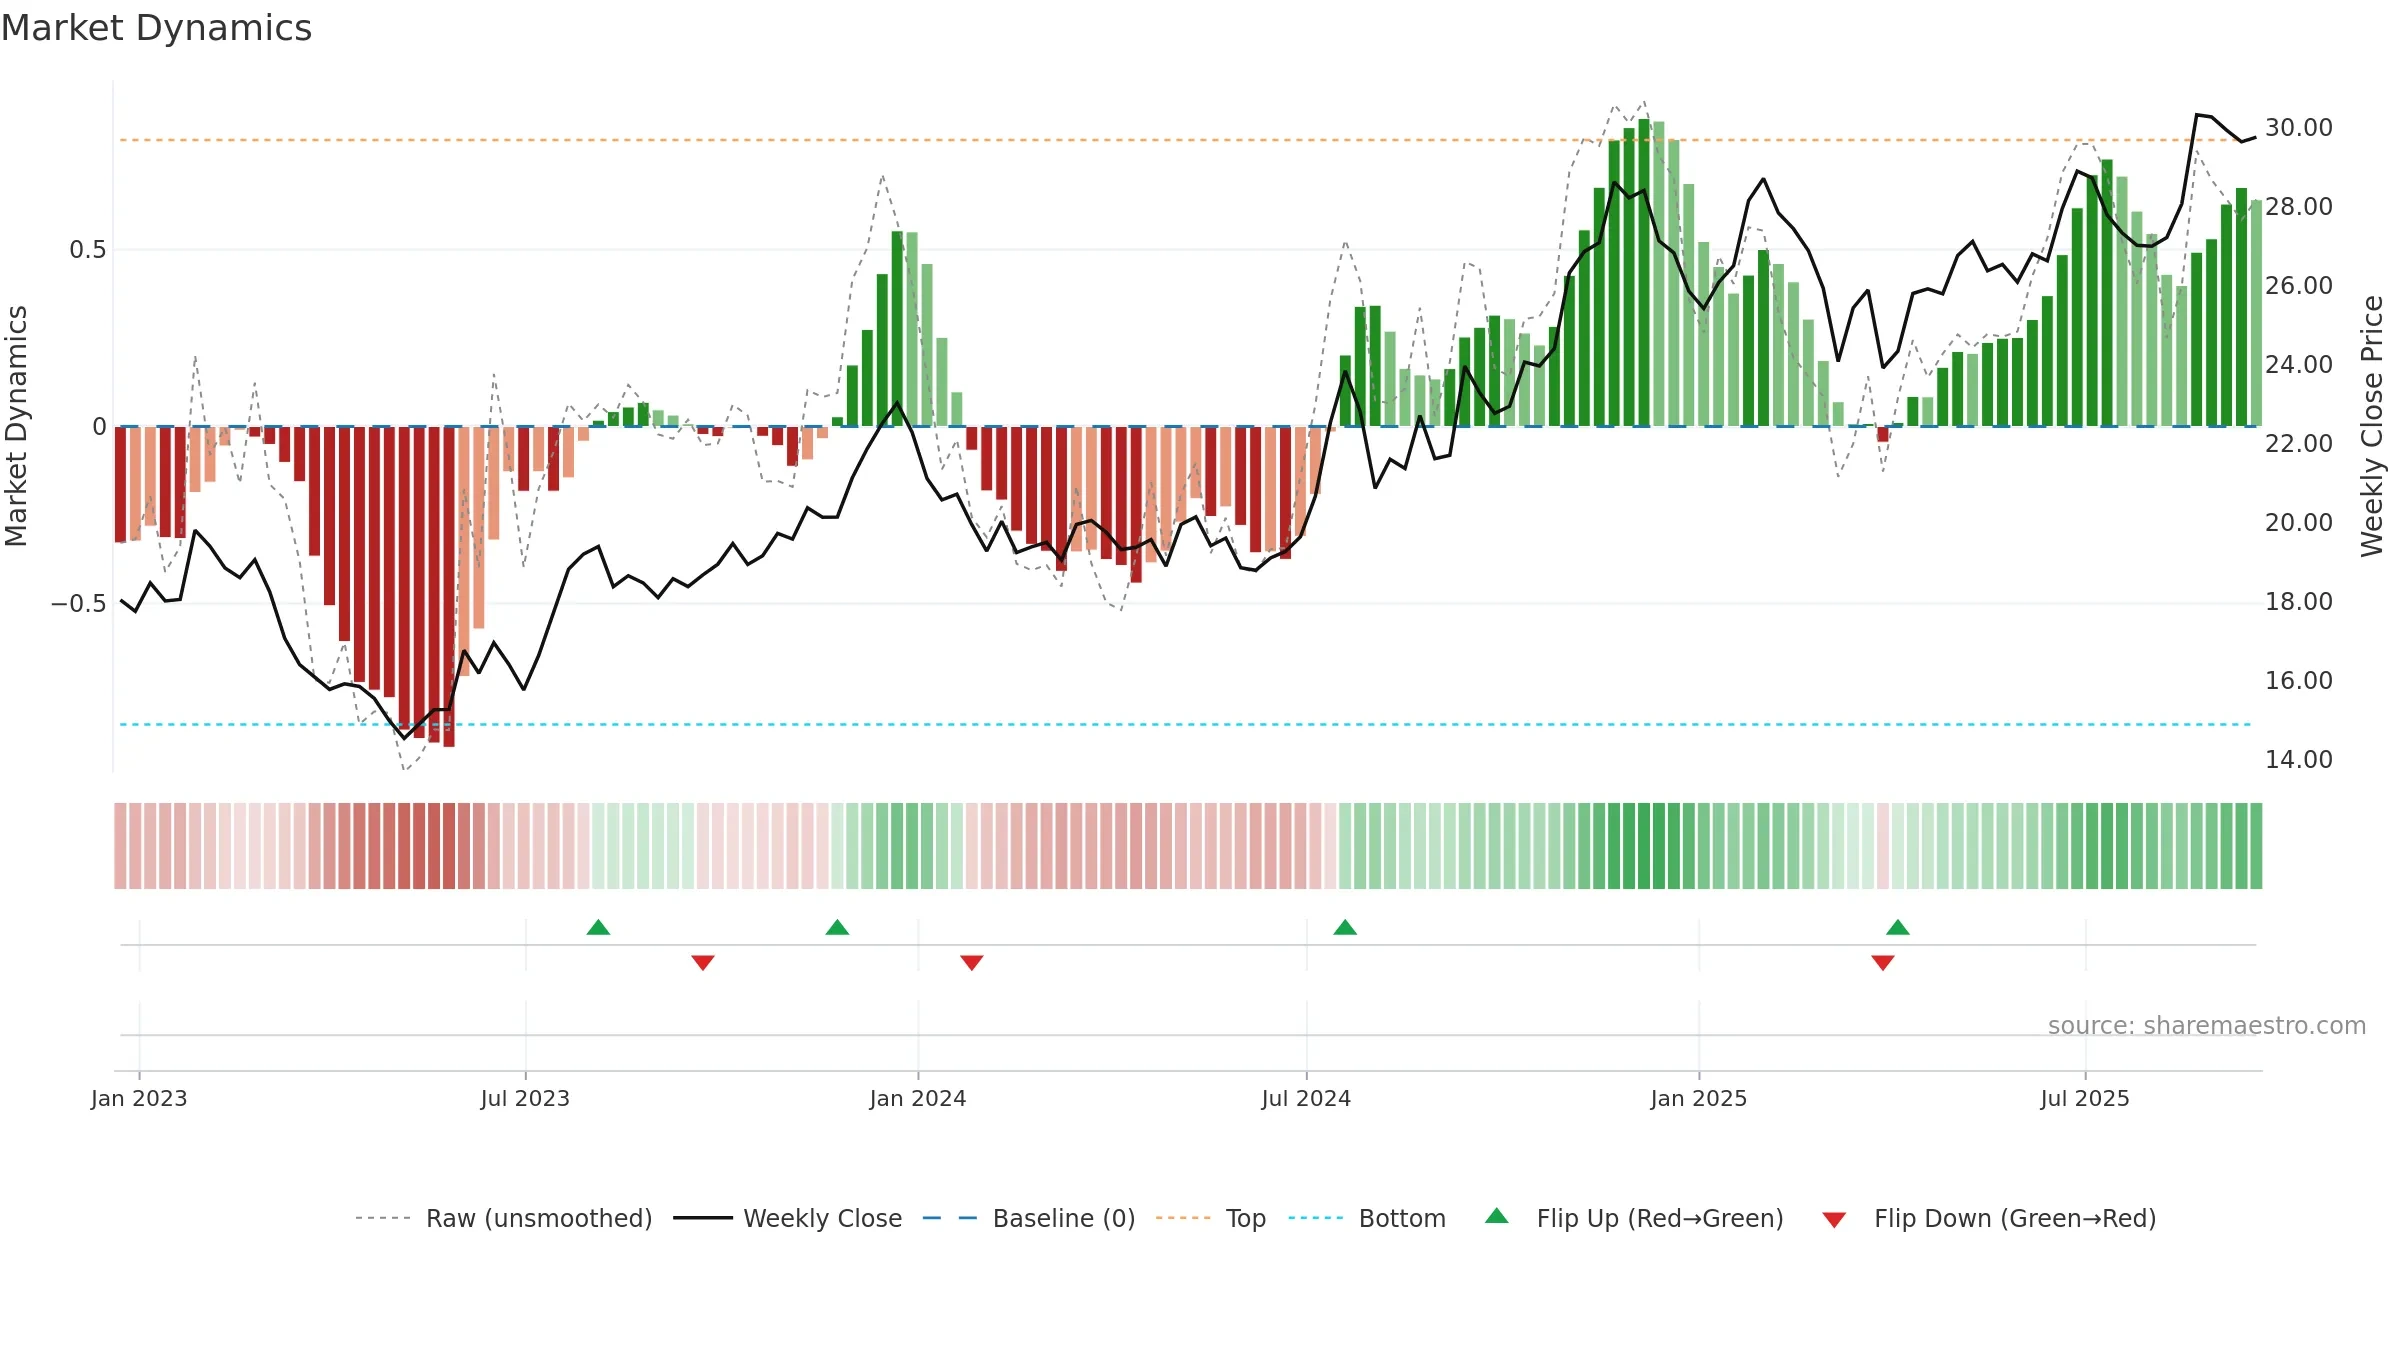Select the flip-up marker after Jan 2025
The image size is (2400, 1350).
pos(1898,927)
